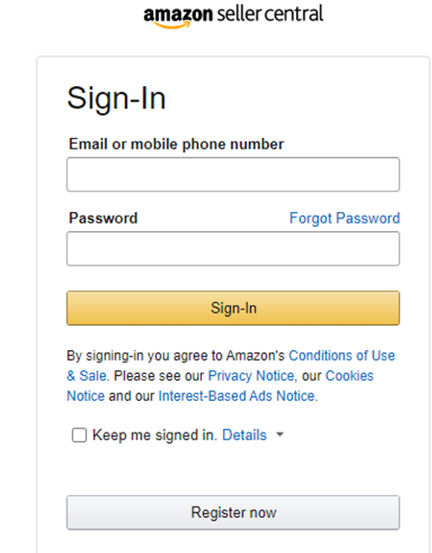This screenshot has height=553, width=432.
Task: Click the Register now button
Action: [233, 512]
